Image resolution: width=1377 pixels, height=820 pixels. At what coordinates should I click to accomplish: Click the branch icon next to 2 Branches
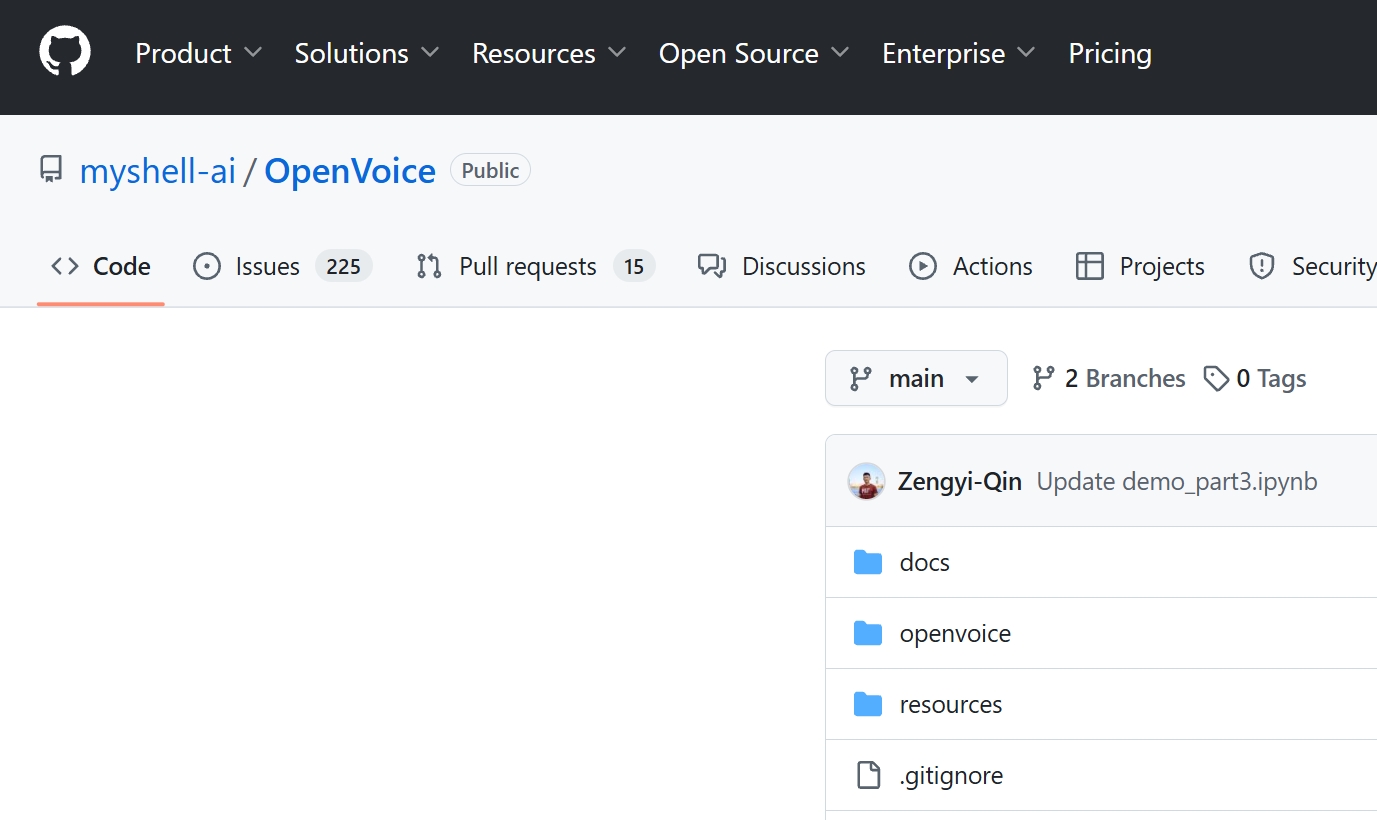click(1044, 378)
